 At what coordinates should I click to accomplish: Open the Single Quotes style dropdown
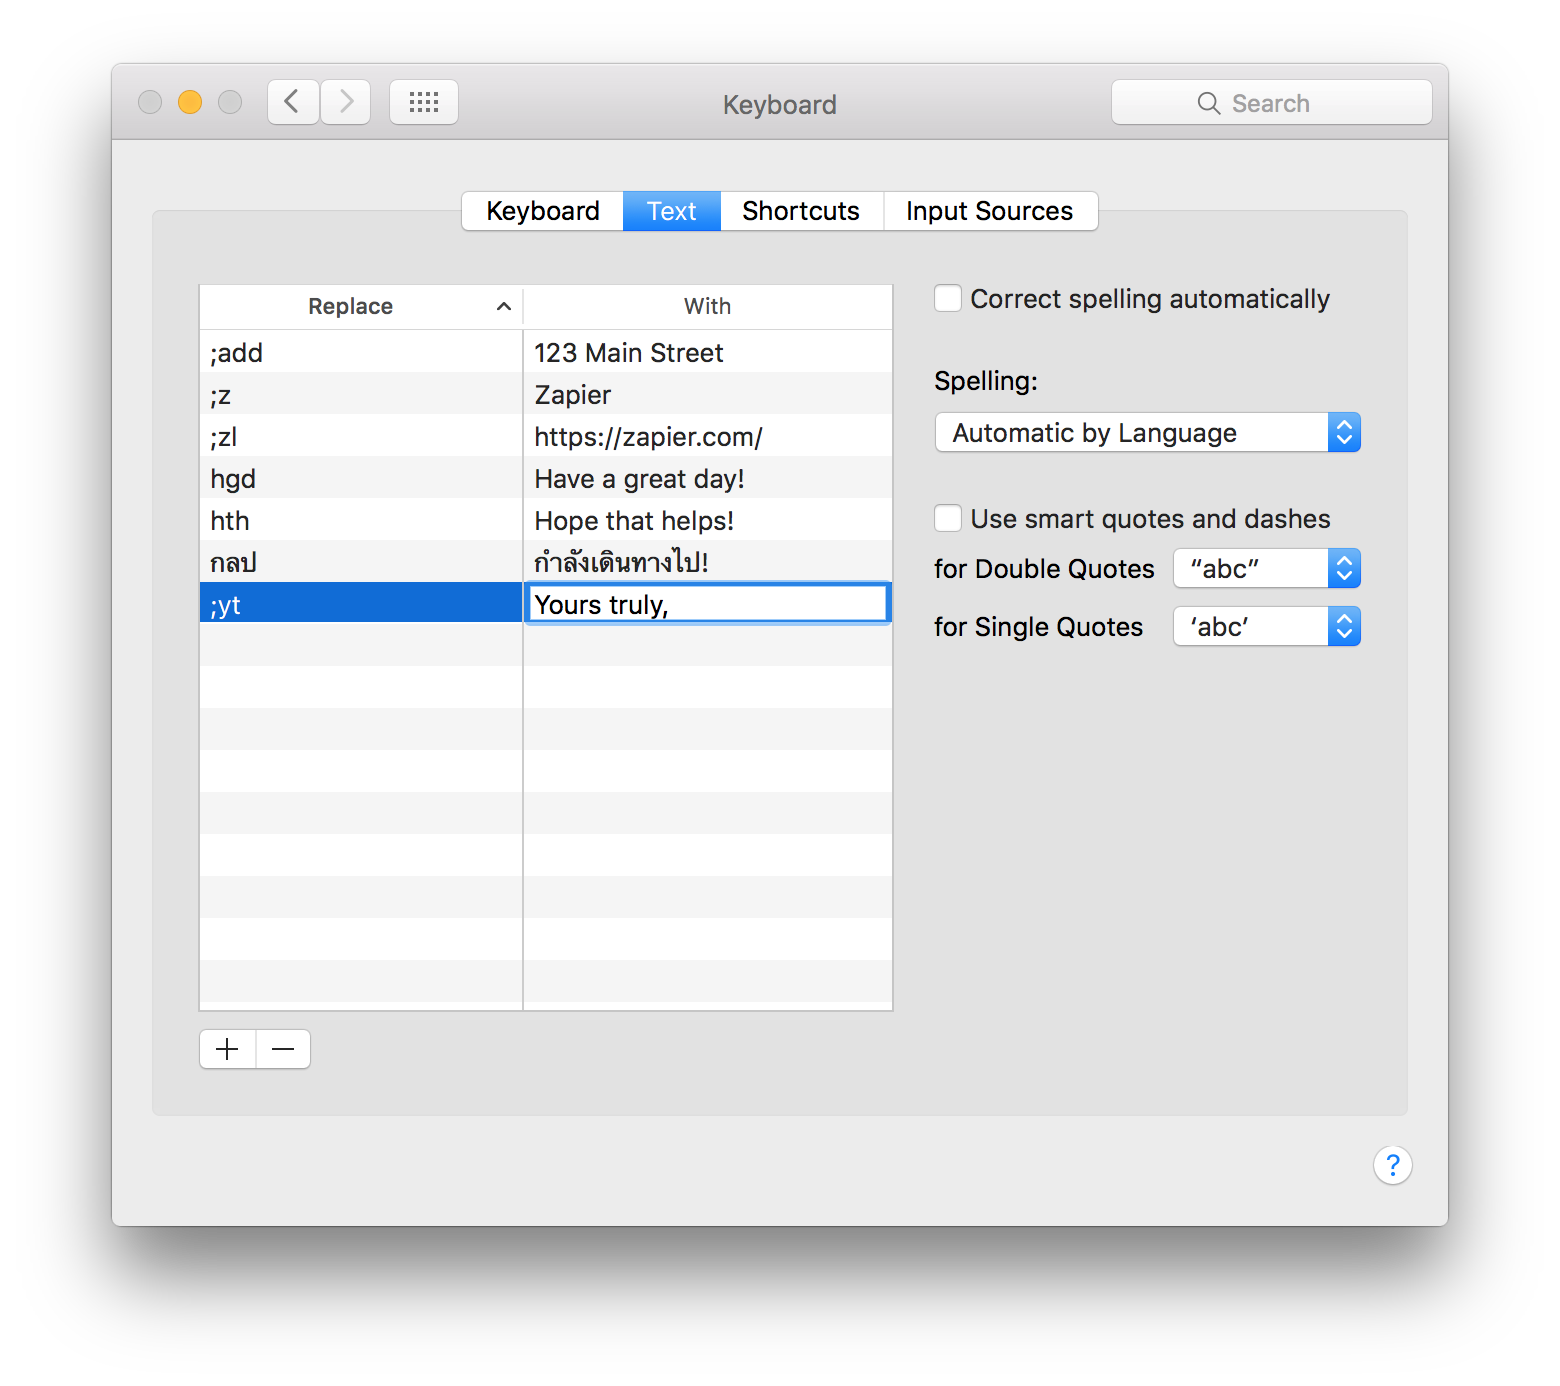[1266, 626]
